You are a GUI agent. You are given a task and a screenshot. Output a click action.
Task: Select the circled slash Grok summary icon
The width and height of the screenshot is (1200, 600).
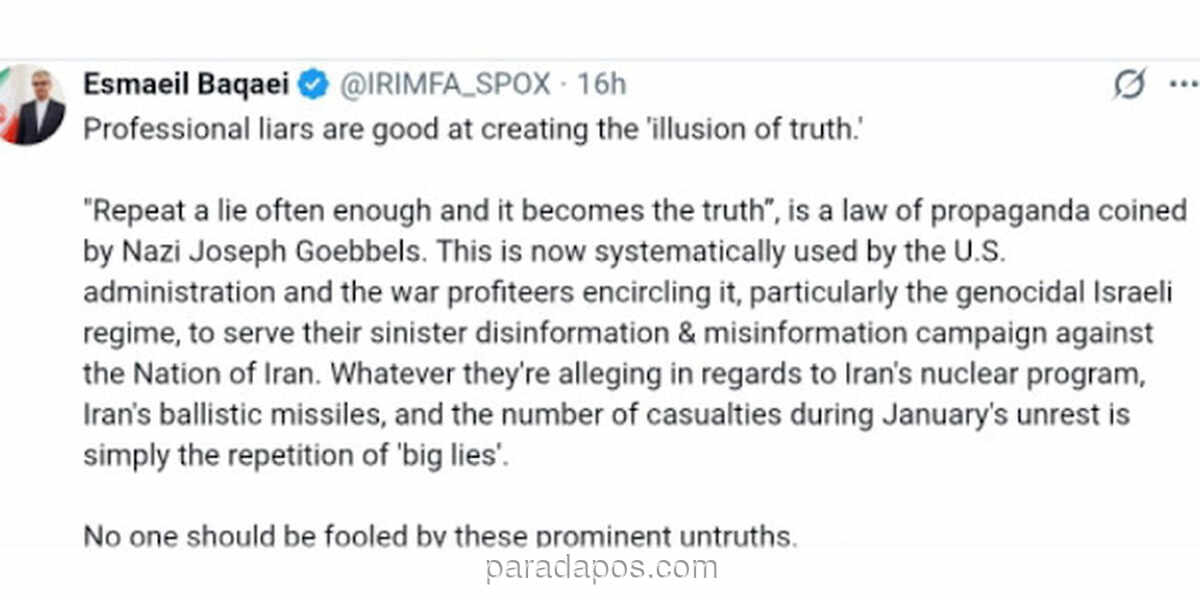[1128, 85]
